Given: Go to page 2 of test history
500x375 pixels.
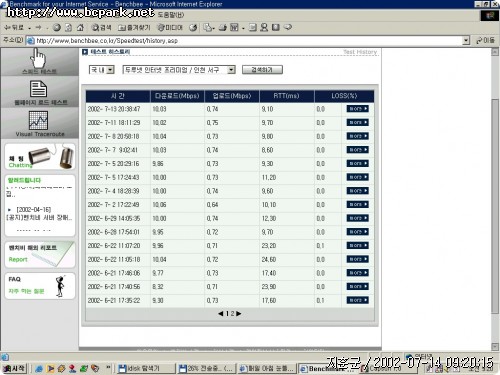Looking at the screenshot, I should coord(233,314).
